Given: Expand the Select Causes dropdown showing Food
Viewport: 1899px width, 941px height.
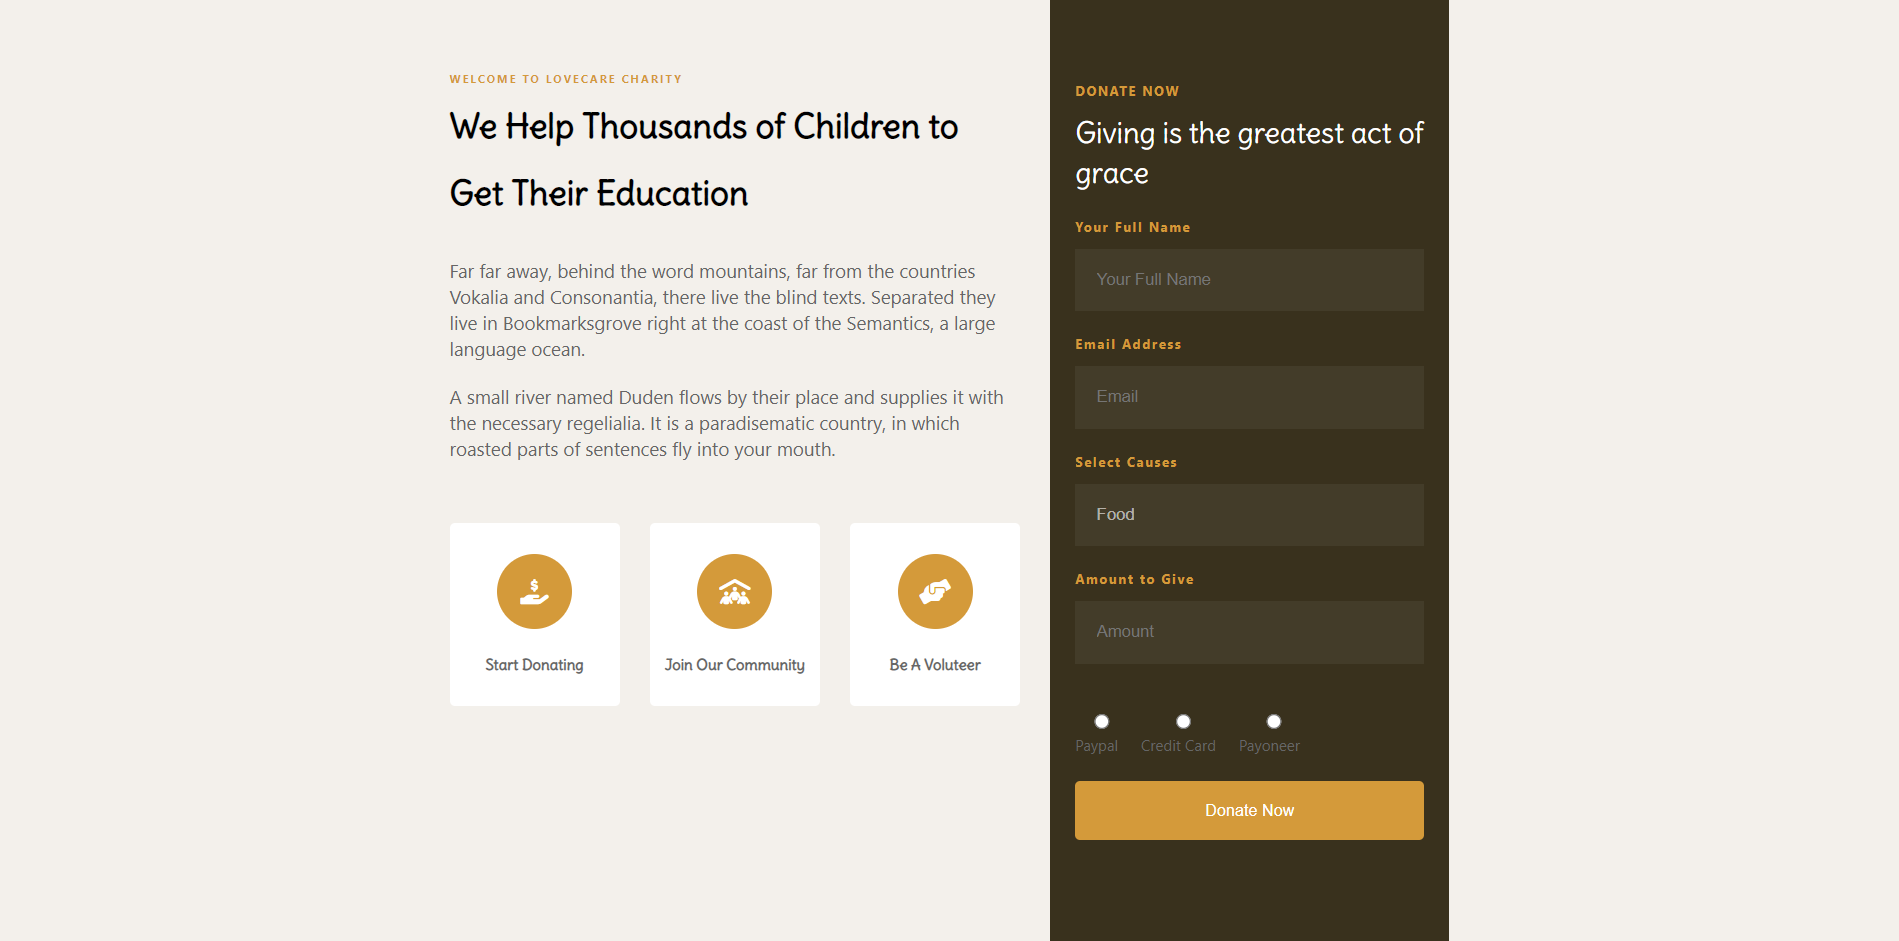Looking at the screenshot, I should point(1249,515).
